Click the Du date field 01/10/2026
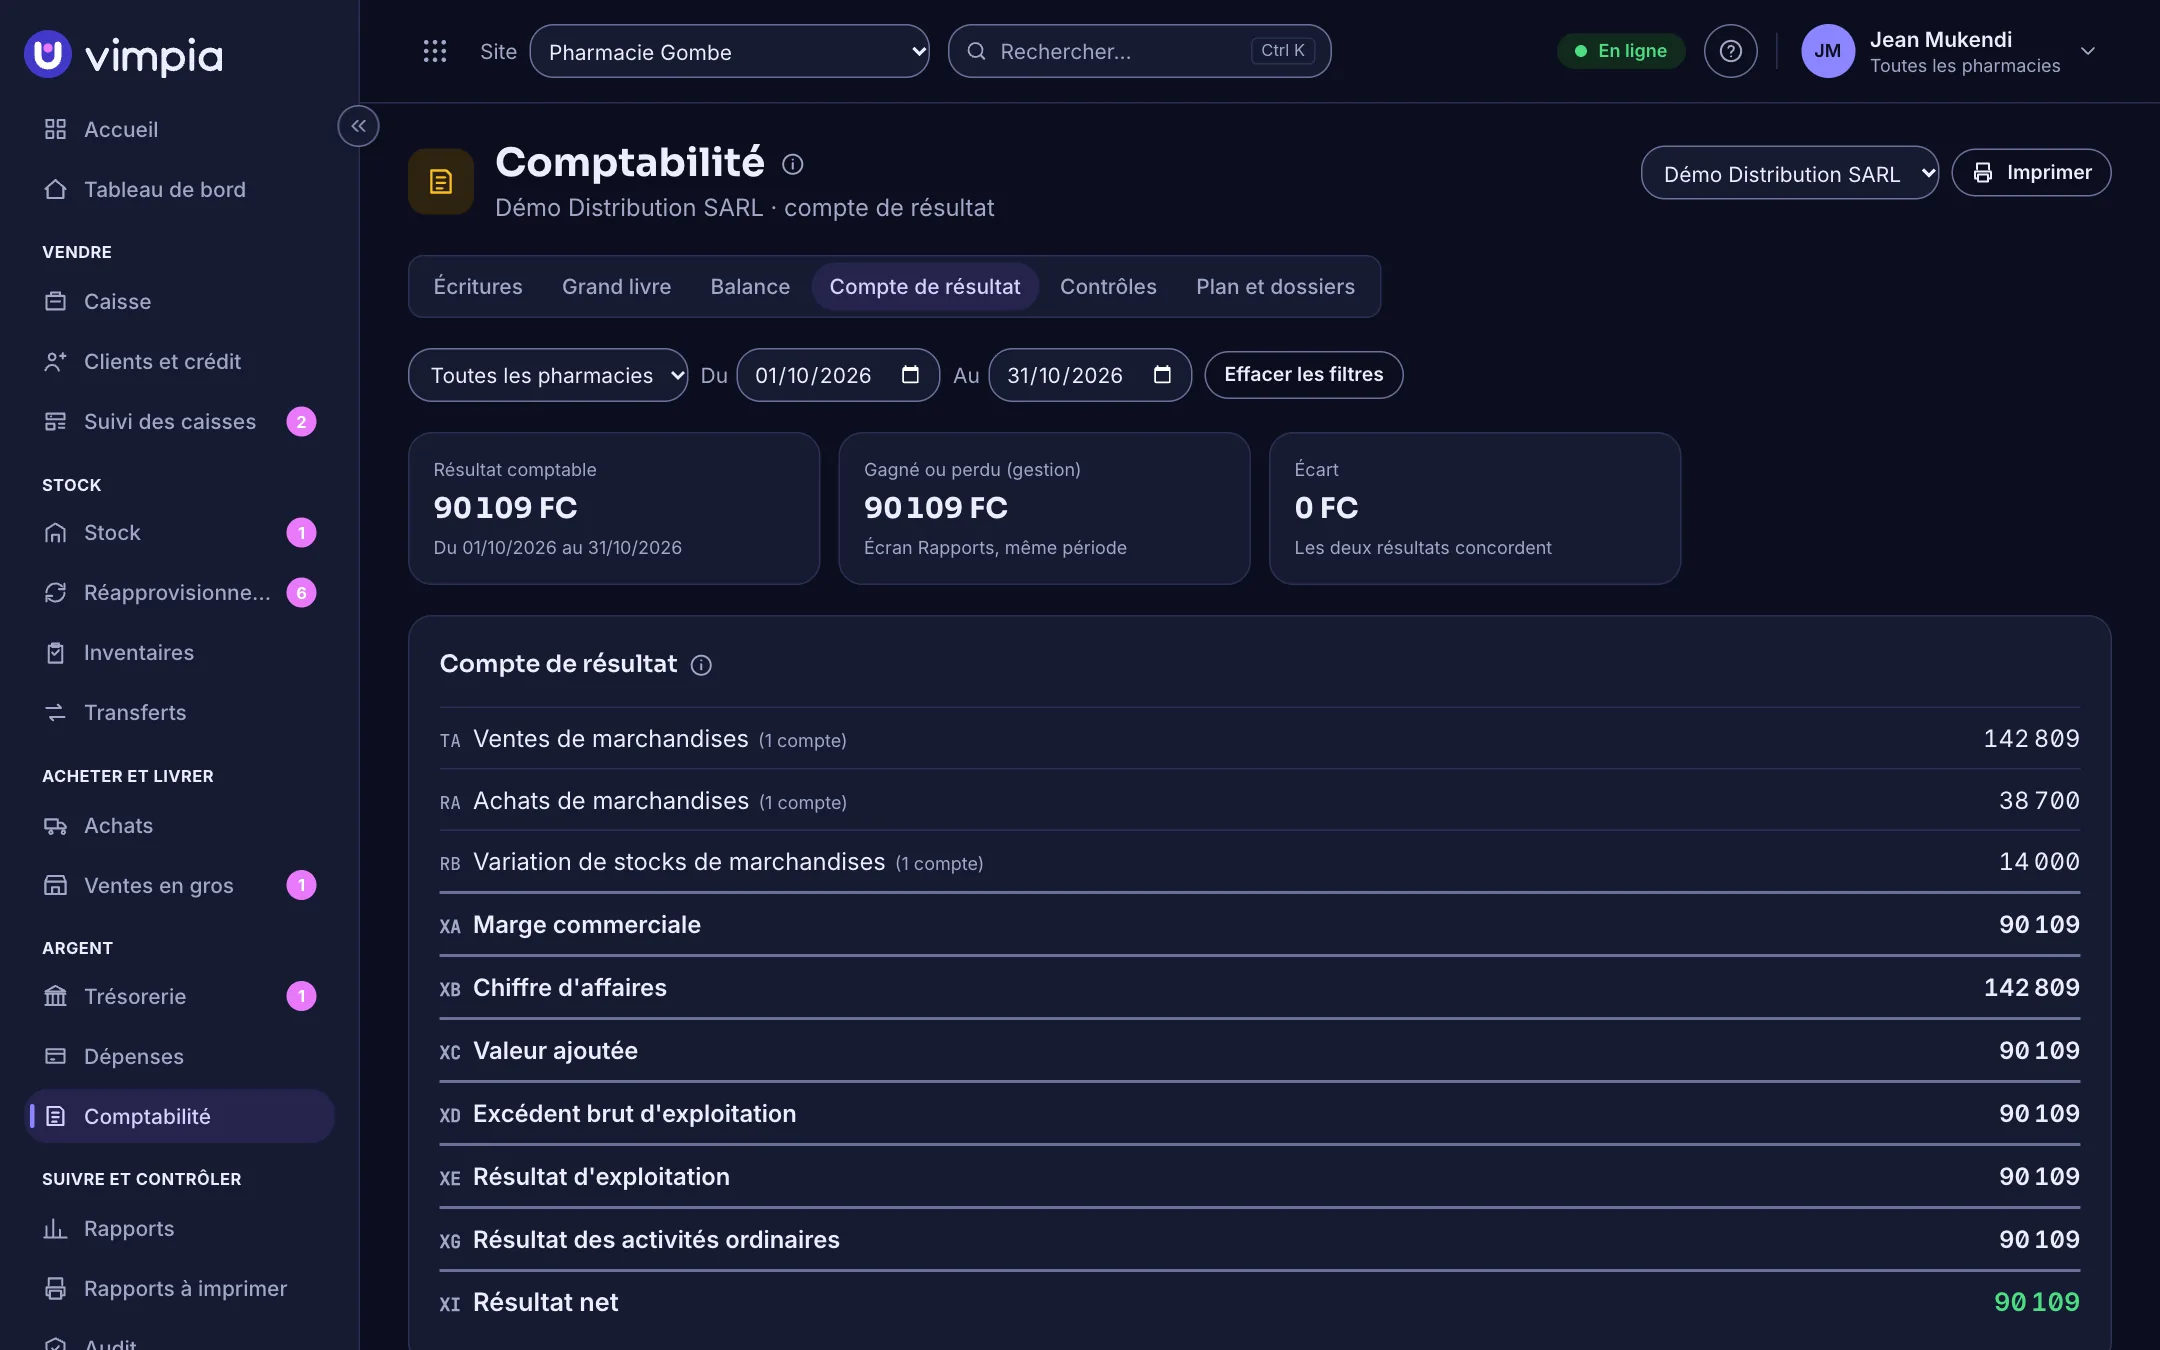Viewport: 2160px width, 1350px height. [x=838, y=375]
